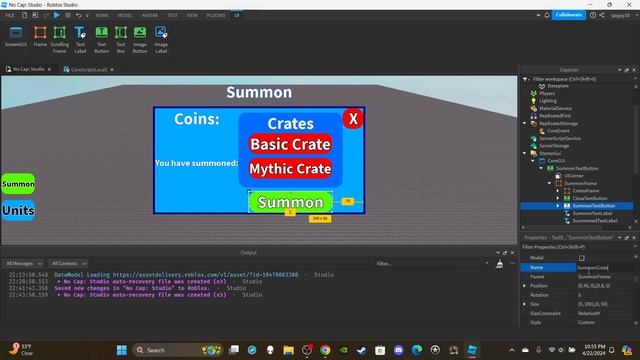Viewport: 640px width, 360px height.
Task: Insert an Image Button element
Action: [140, 39]
